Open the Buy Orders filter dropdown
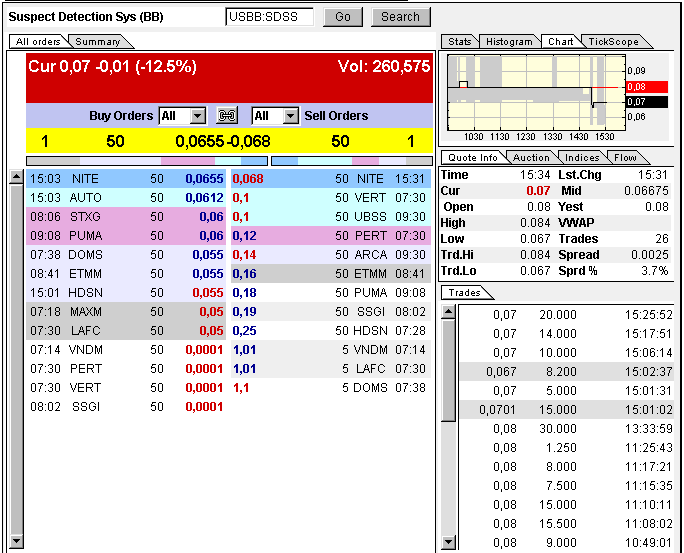The width and height of the screenshot is (684, 553). pyautogui.click(x=197, y=116)
